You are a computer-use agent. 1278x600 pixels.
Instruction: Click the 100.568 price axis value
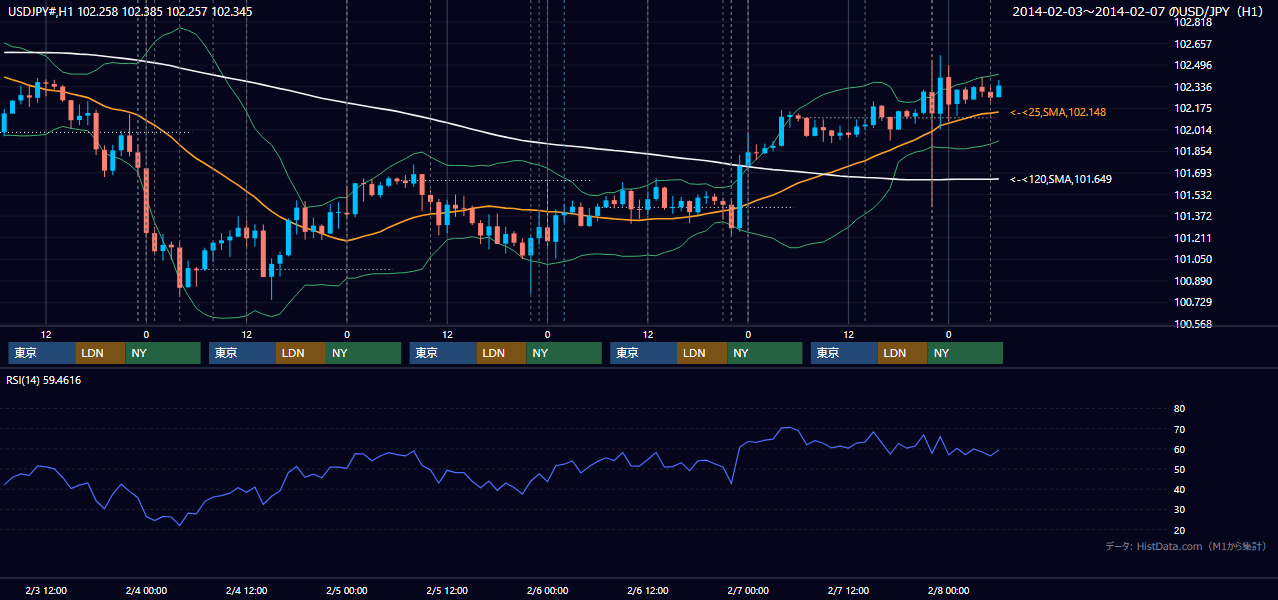pyautogui.click(x=1192, y=324)
